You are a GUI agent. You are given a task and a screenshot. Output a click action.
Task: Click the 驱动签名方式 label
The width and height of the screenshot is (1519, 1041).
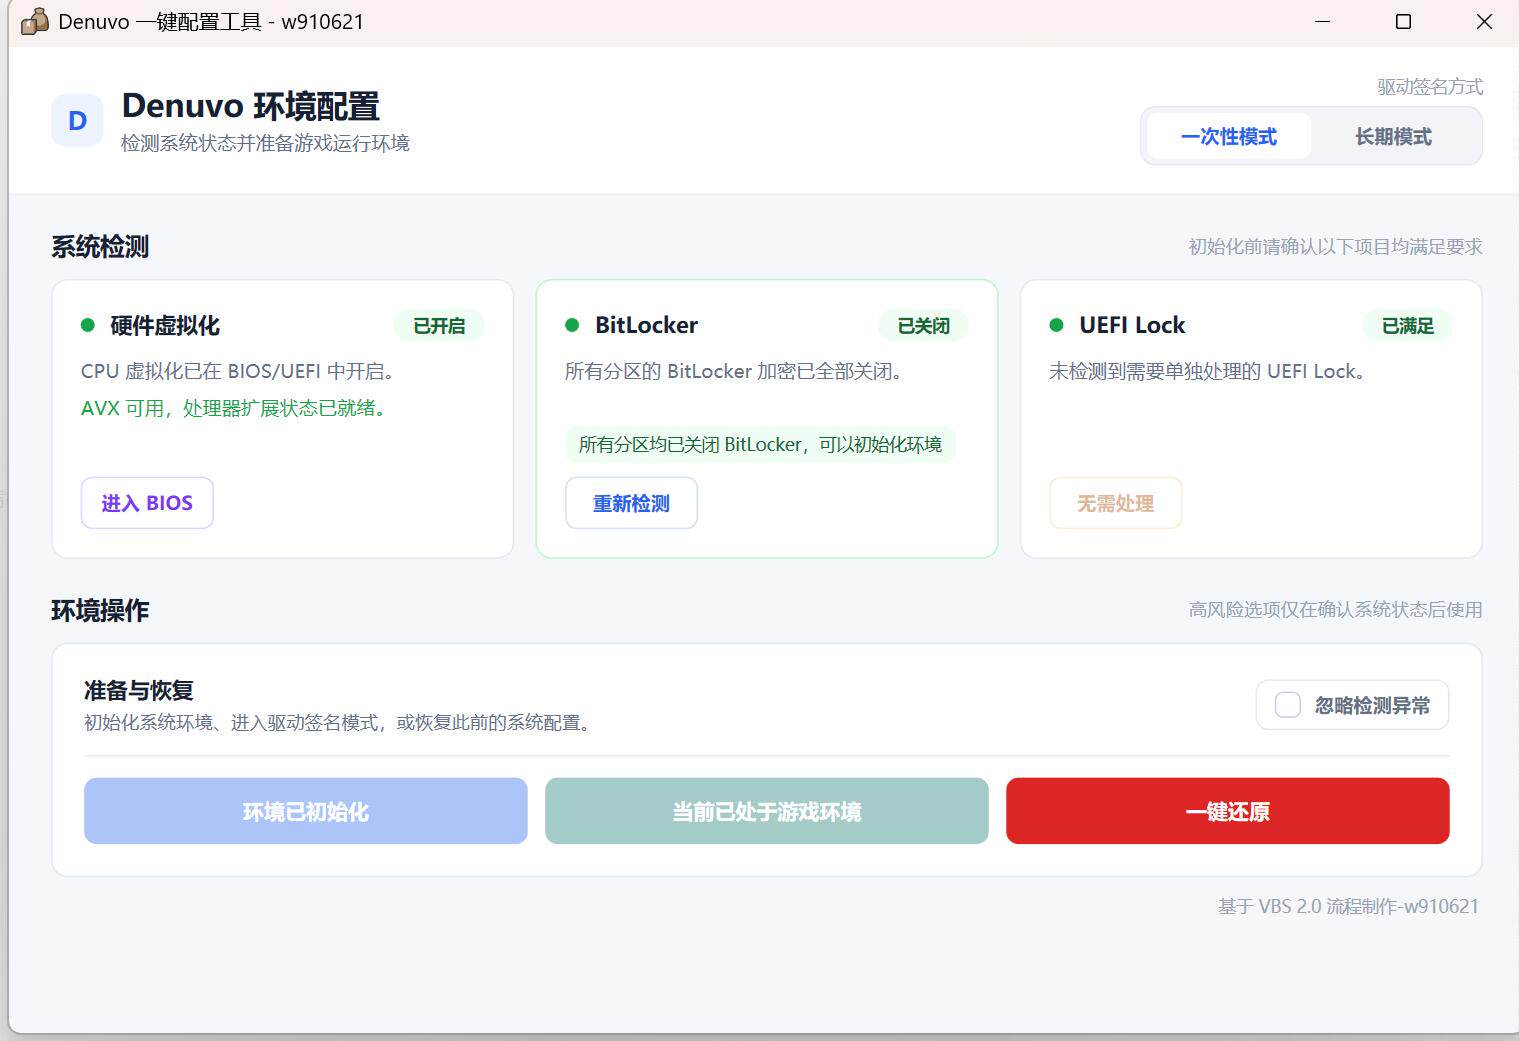pyautogui.click(x=1430, y=87)
